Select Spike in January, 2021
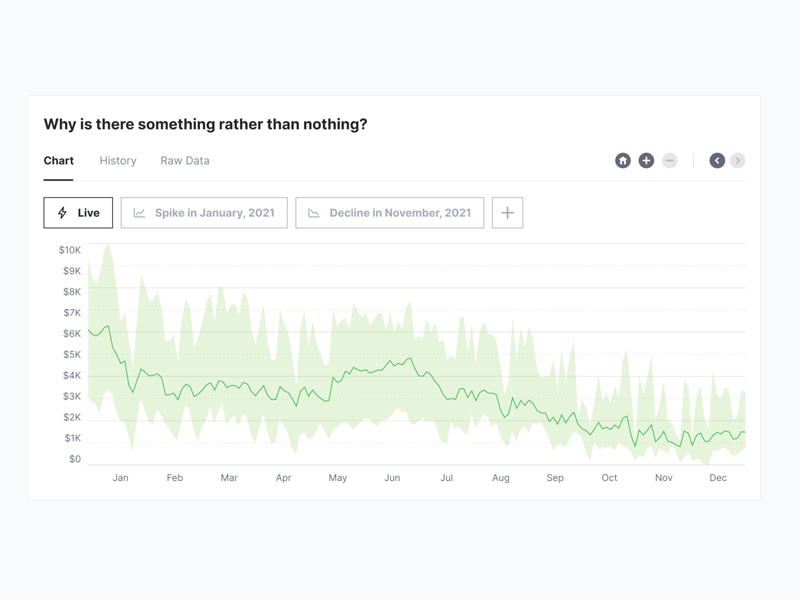Viewport: 800px width, 600px height. pos(204,213)
